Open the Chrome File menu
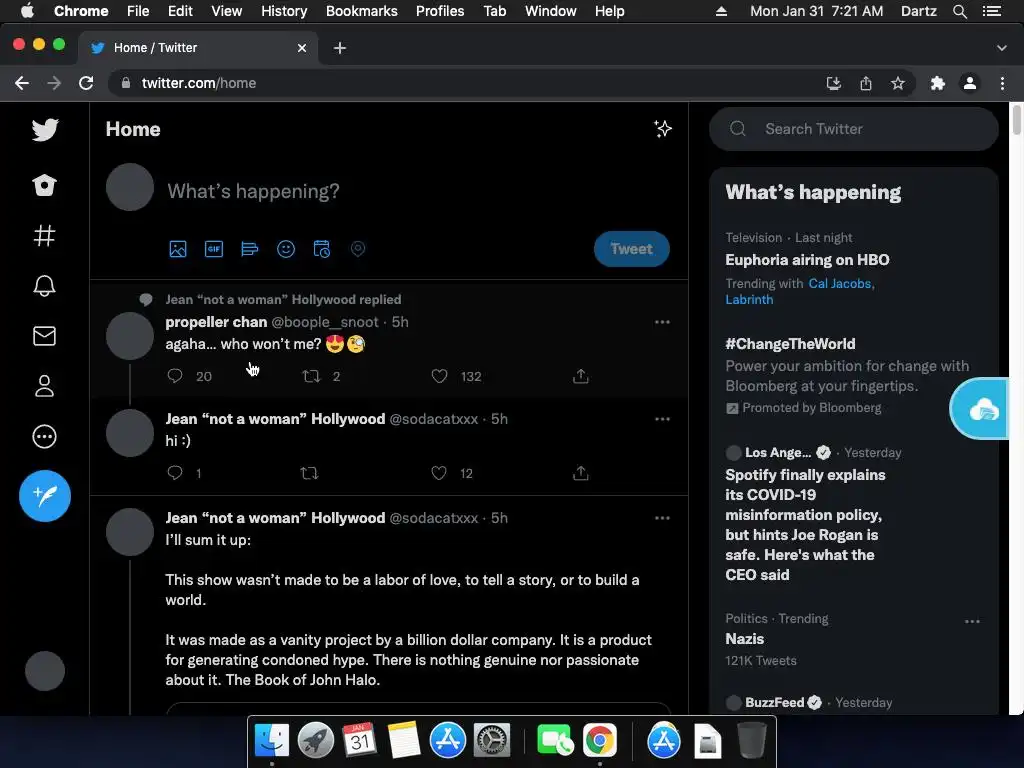 pos(138,11)
